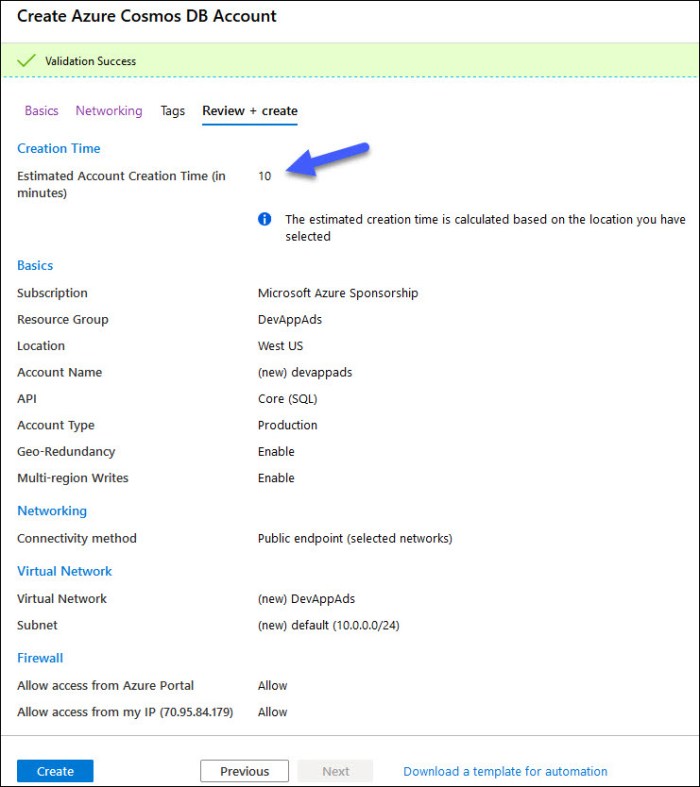Go back with the Previous button
The image size is (700, 787).
pyautogui.click(x=244, y=771)
